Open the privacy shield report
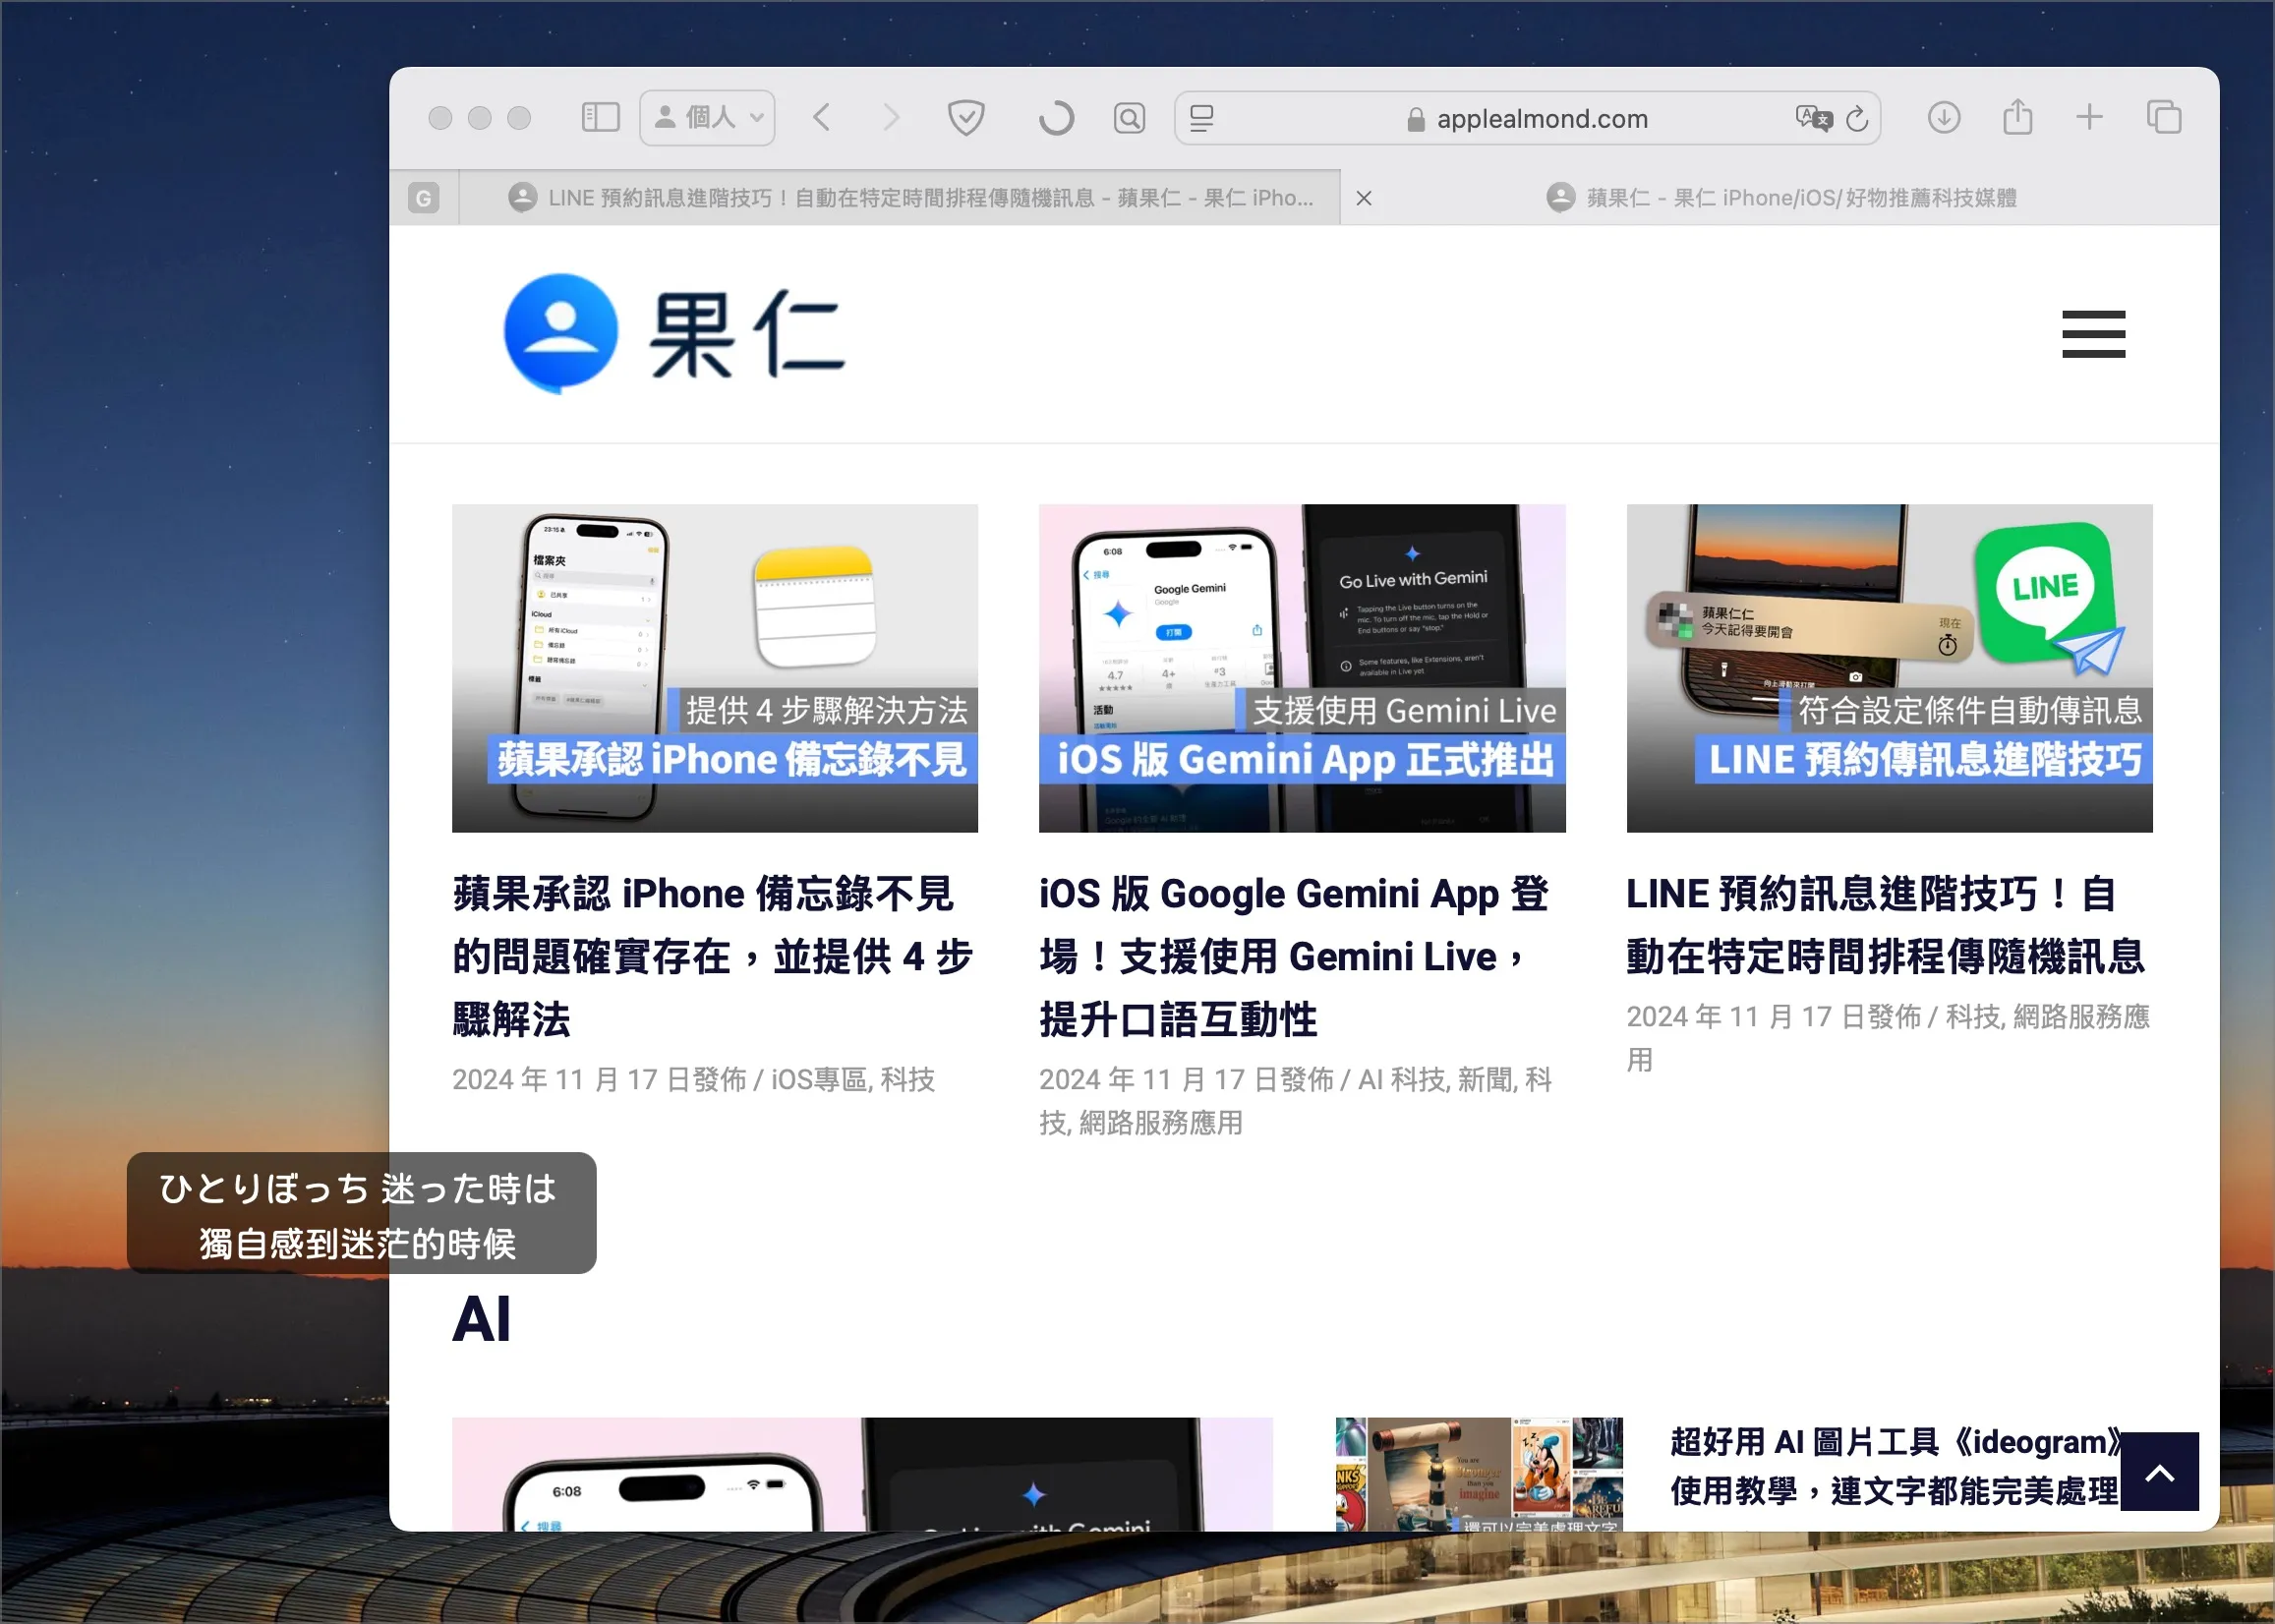 tap(966, 118)
